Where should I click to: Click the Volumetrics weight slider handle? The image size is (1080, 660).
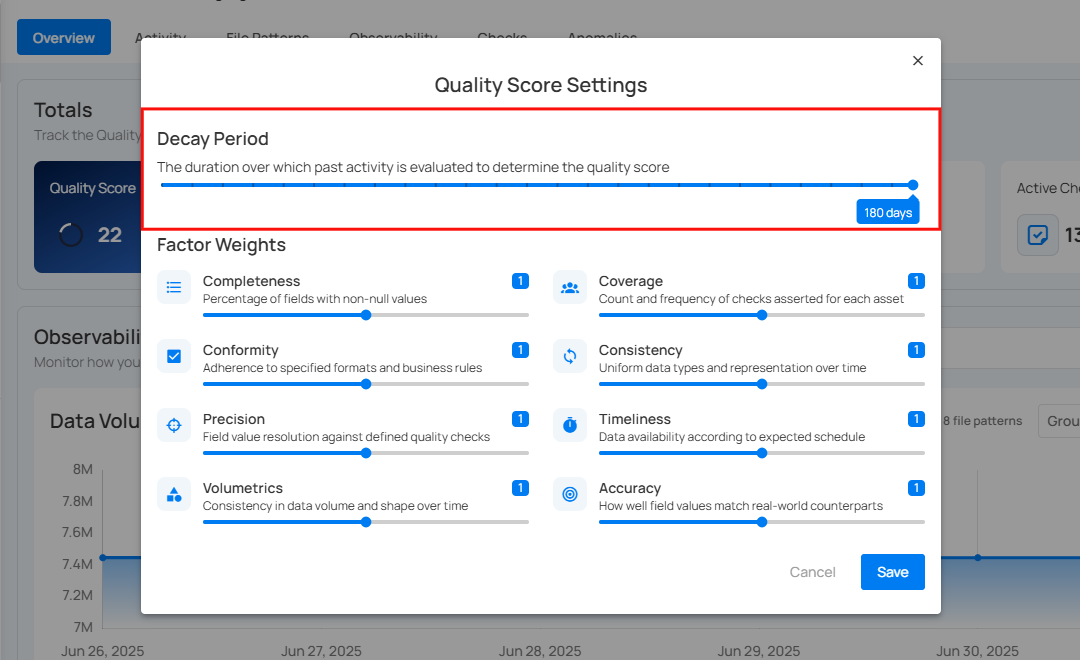tap(366, 522)
